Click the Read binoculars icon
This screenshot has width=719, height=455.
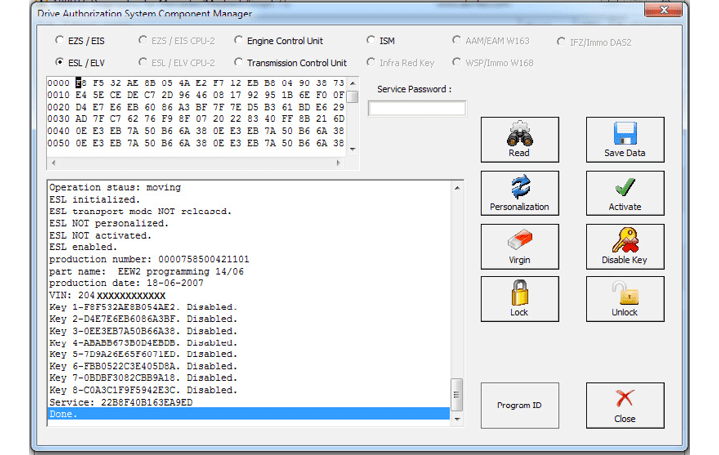click(519, 135)
